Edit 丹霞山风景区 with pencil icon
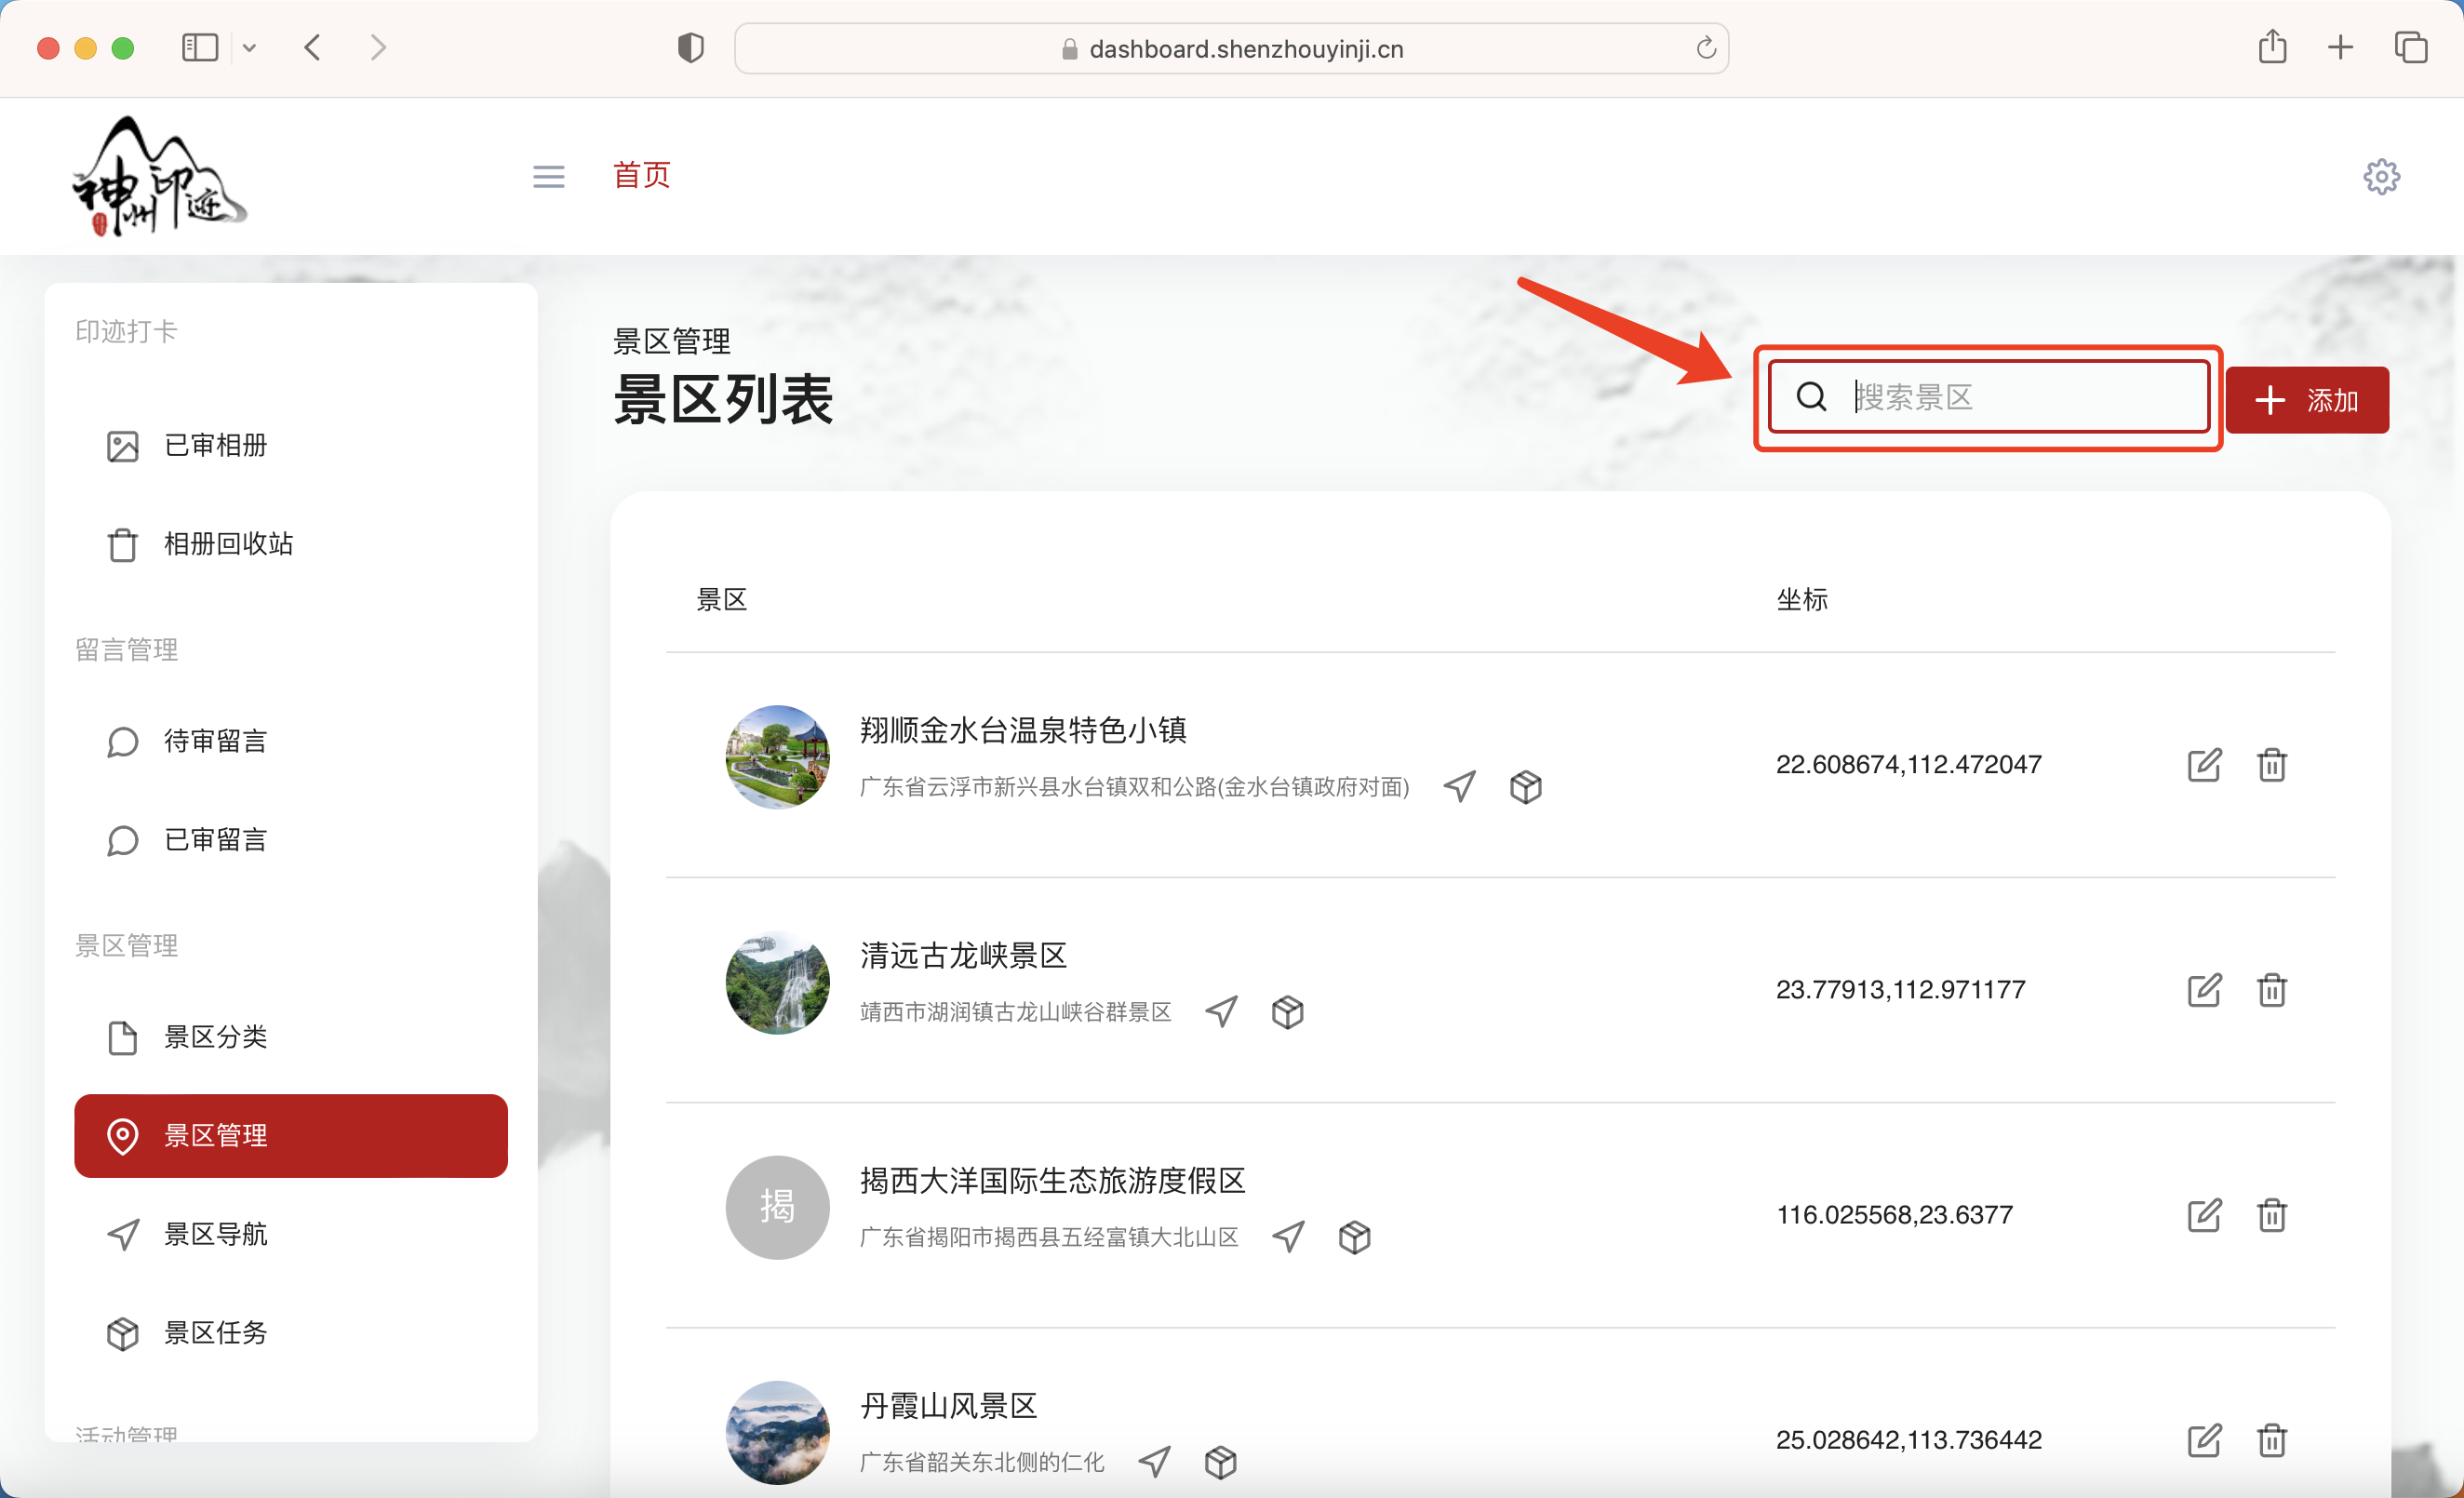The image size is (2464, 1498). [x=2204, y=1440]
